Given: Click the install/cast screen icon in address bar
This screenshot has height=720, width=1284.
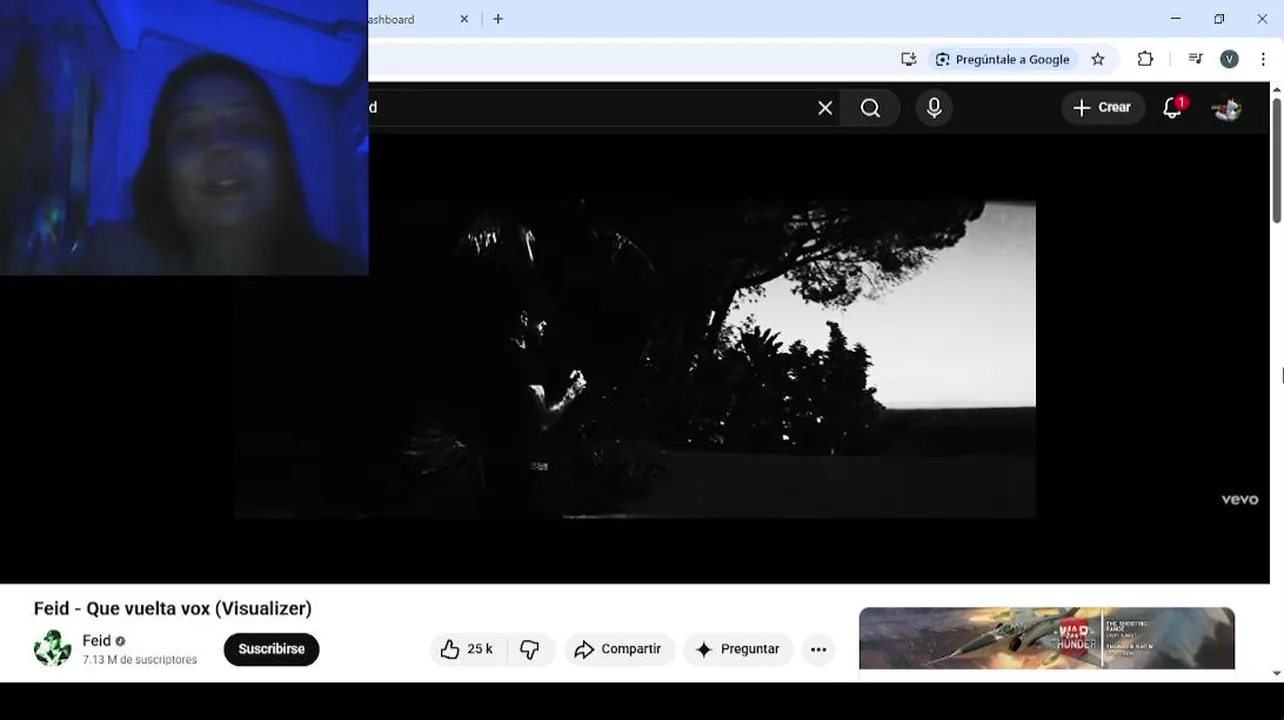Looking at the screenshot, I should click(x=908, y=59).
